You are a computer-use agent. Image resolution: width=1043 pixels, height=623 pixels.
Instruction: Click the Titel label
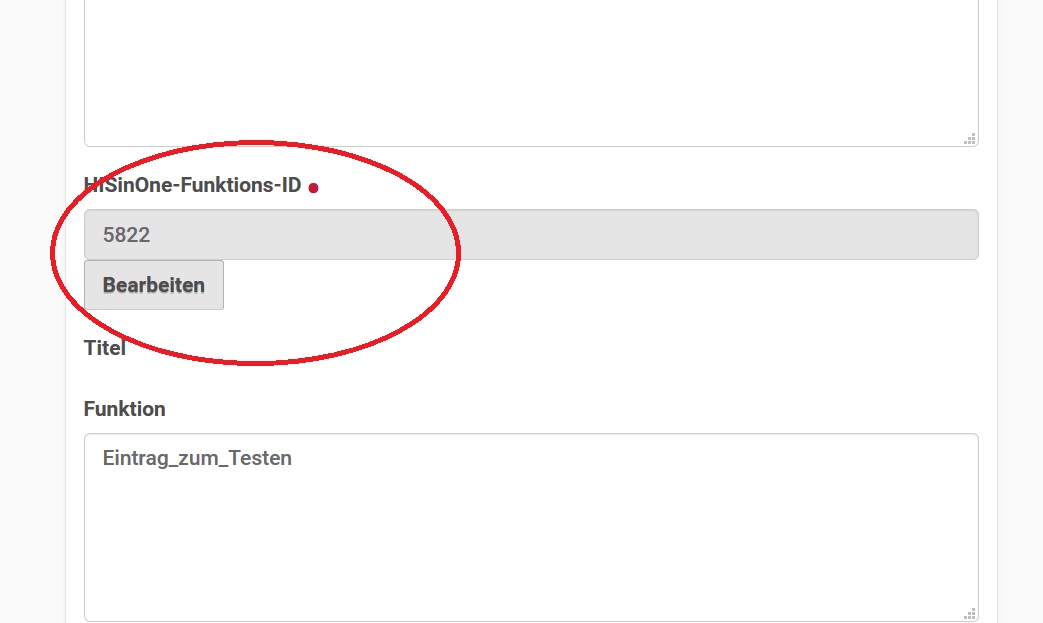(x=104, y=348)
